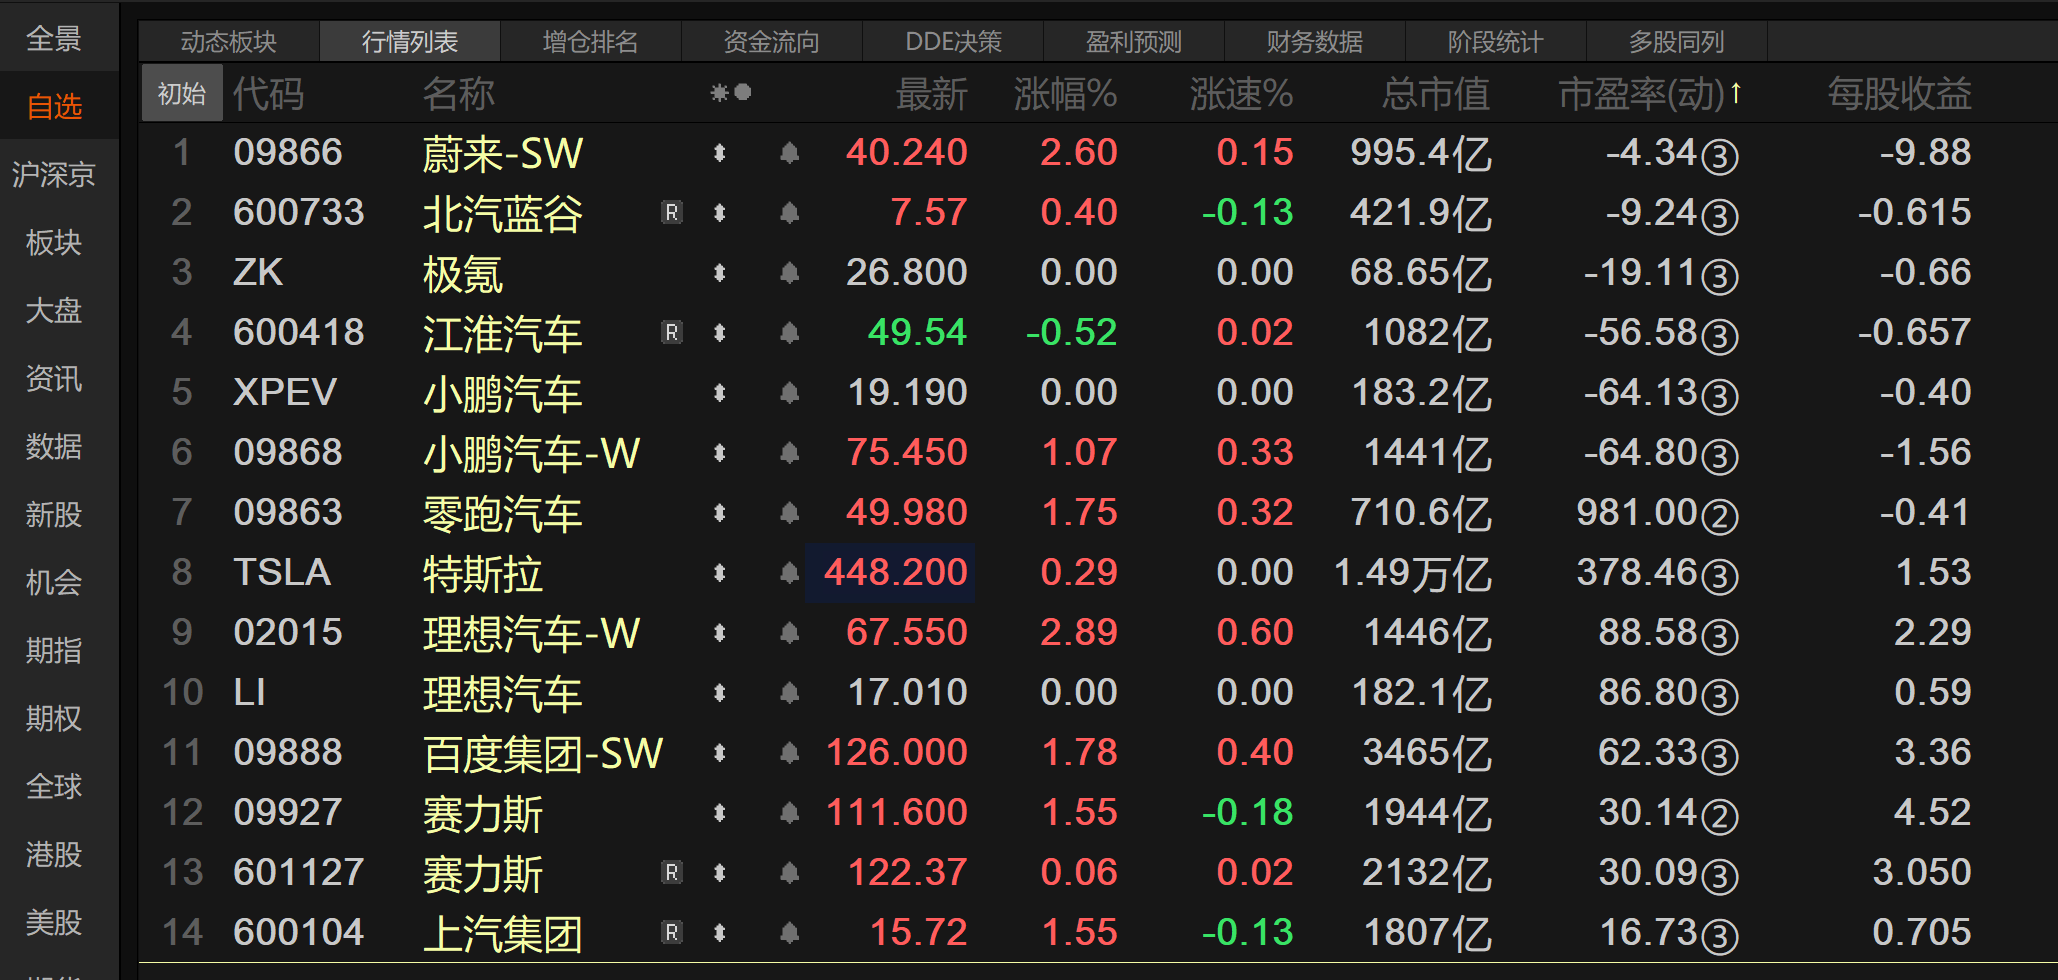Image resolution: width=2058 pixels, height=980 pixels.
Task: Sort the list by 涨幅% column
Action: [1064, 94]
